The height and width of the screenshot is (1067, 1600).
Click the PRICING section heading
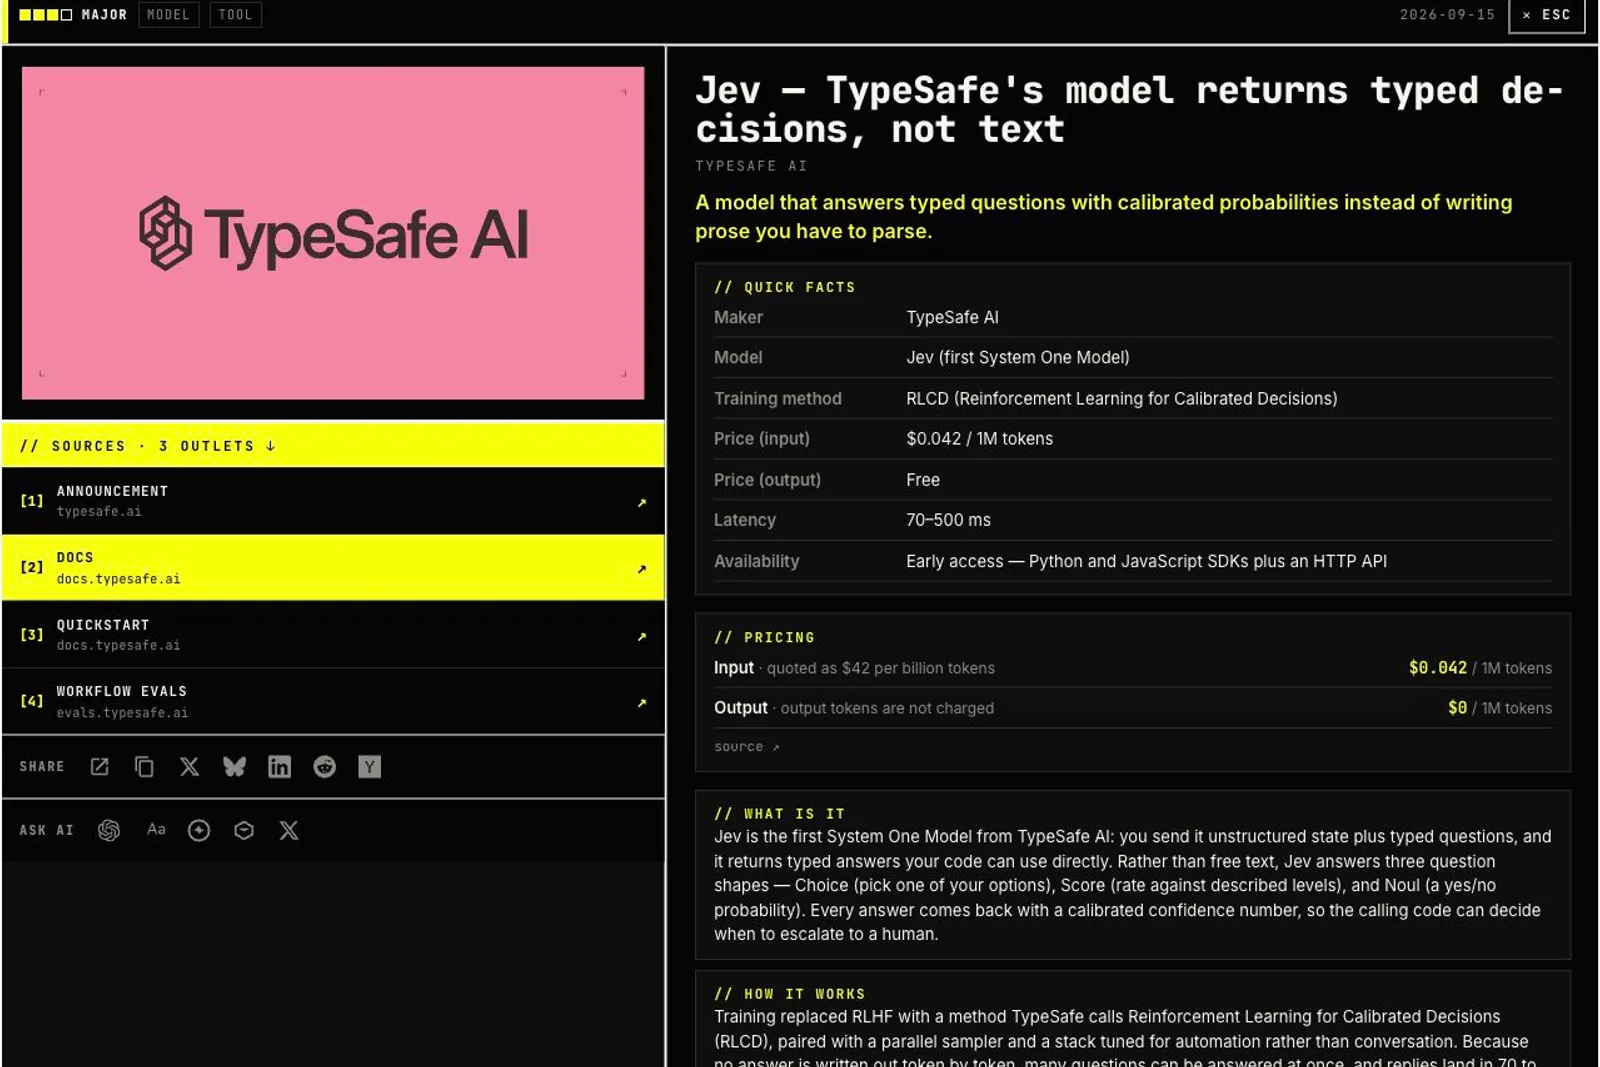pyautogui.click(x=764, y=637)
